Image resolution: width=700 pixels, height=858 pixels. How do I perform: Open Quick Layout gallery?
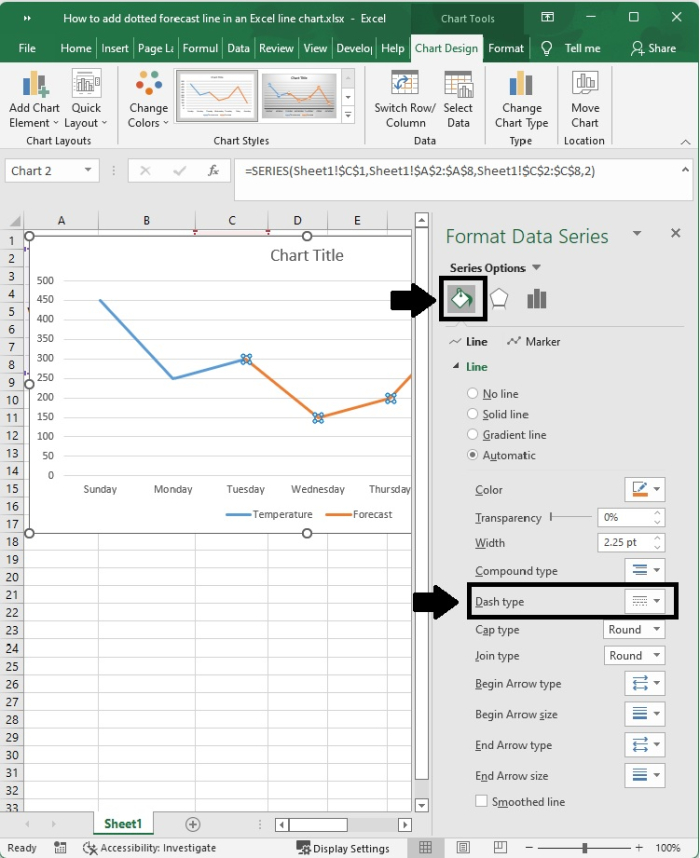[x=86, y=100]
